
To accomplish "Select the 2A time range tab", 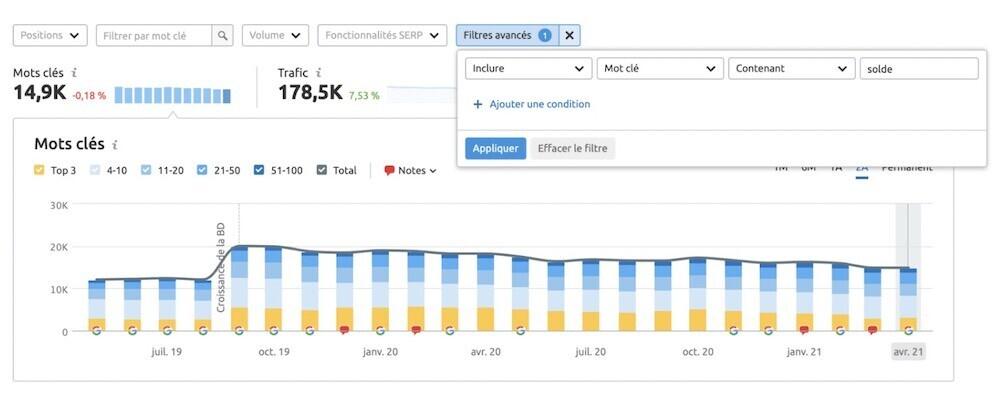I will click(x=862, y=168).
